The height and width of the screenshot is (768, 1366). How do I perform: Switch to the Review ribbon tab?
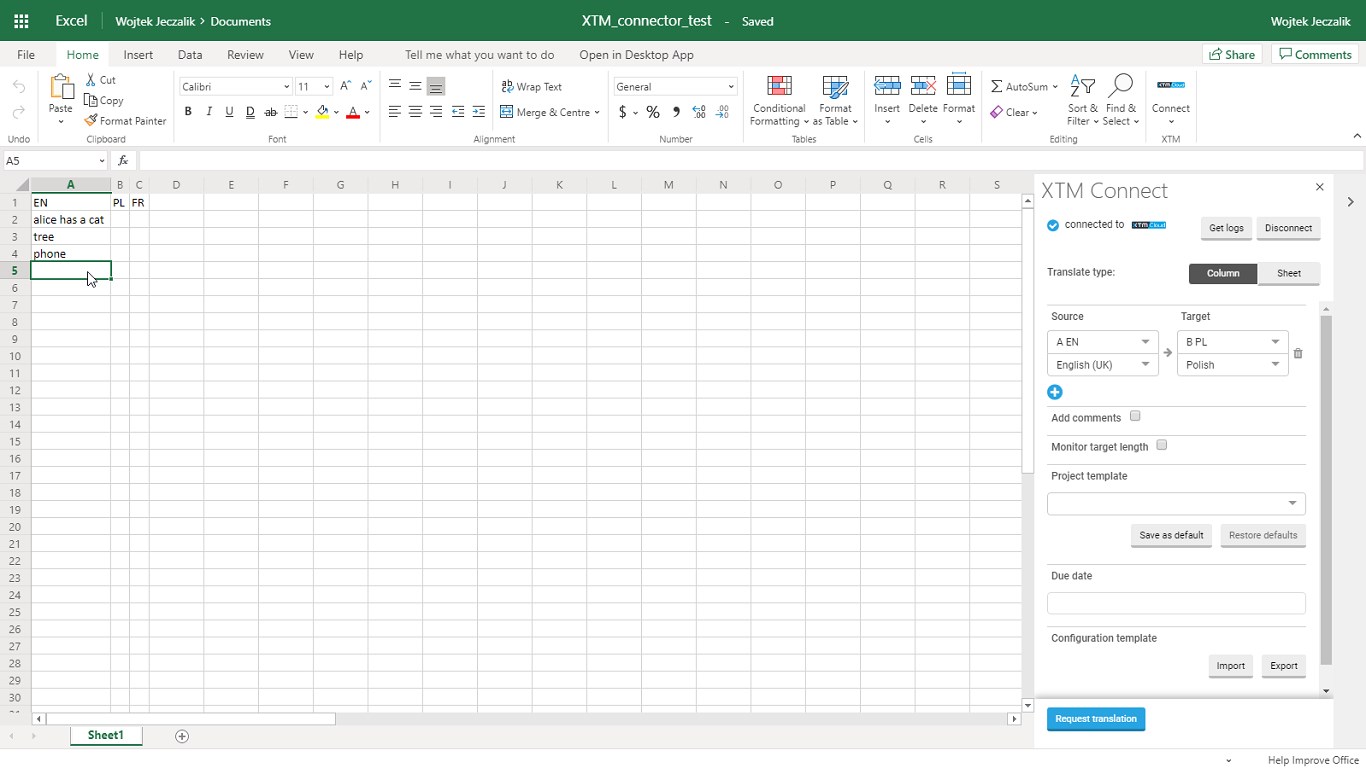coord(245,55)
